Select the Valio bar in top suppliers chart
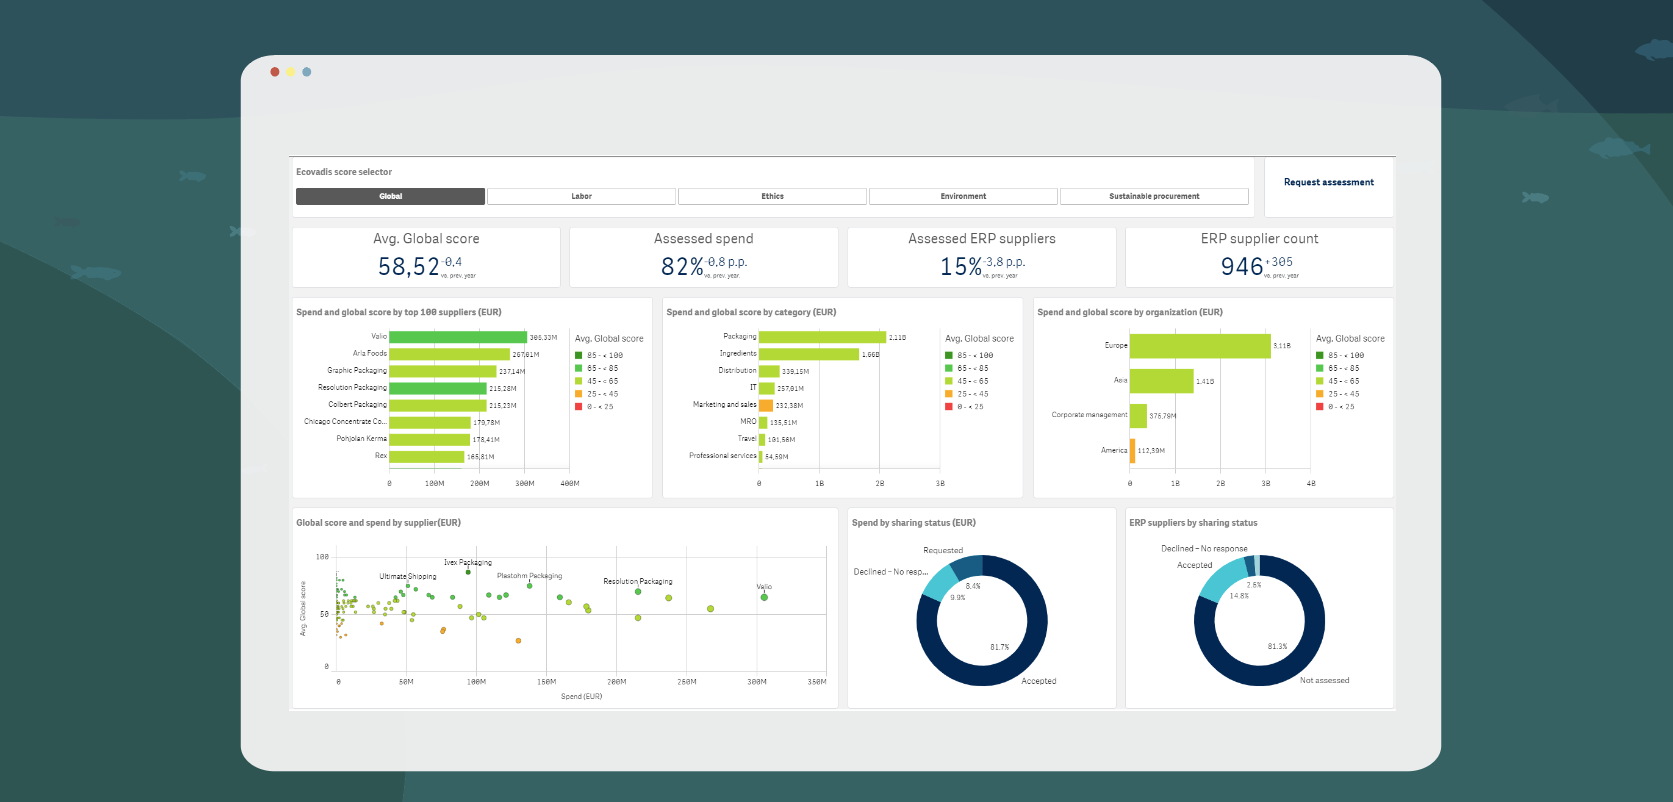This screenshot has height=802, width=1673. pos(457,337)
